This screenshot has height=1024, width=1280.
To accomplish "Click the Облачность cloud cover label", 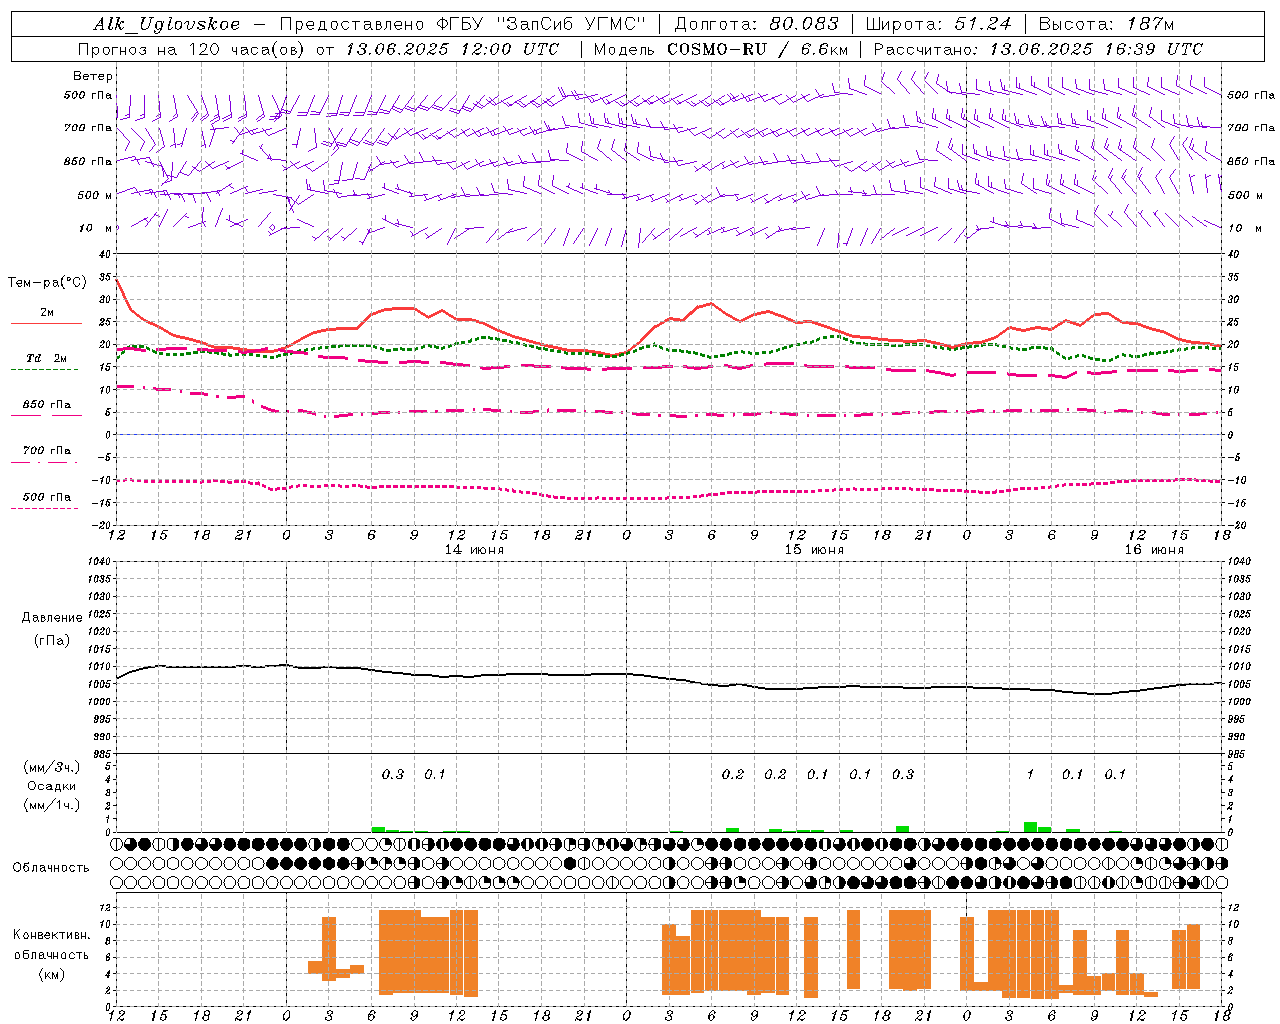I will 51,867.
